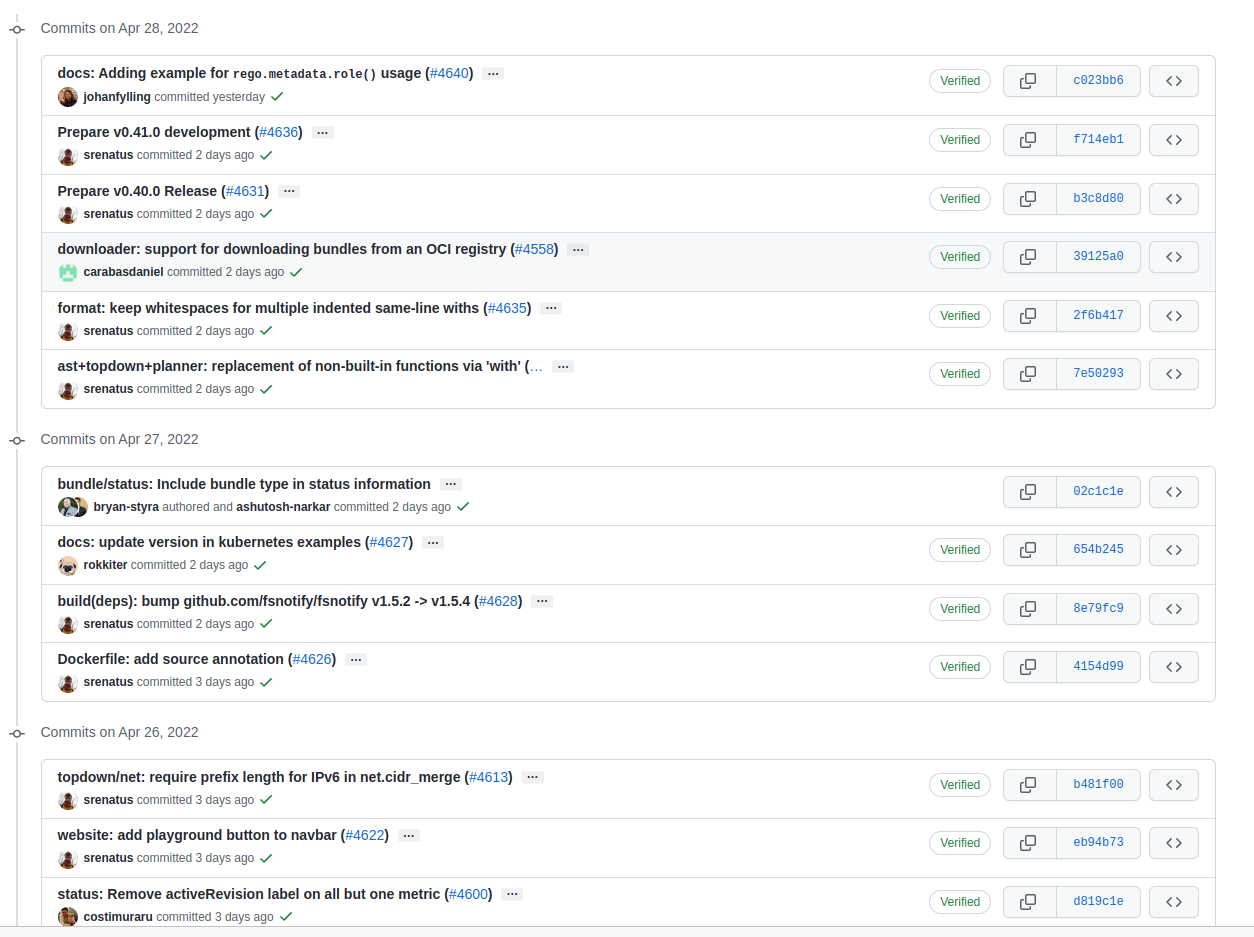Open the bundle/status commit titled Include bundle type

point(244,484)
